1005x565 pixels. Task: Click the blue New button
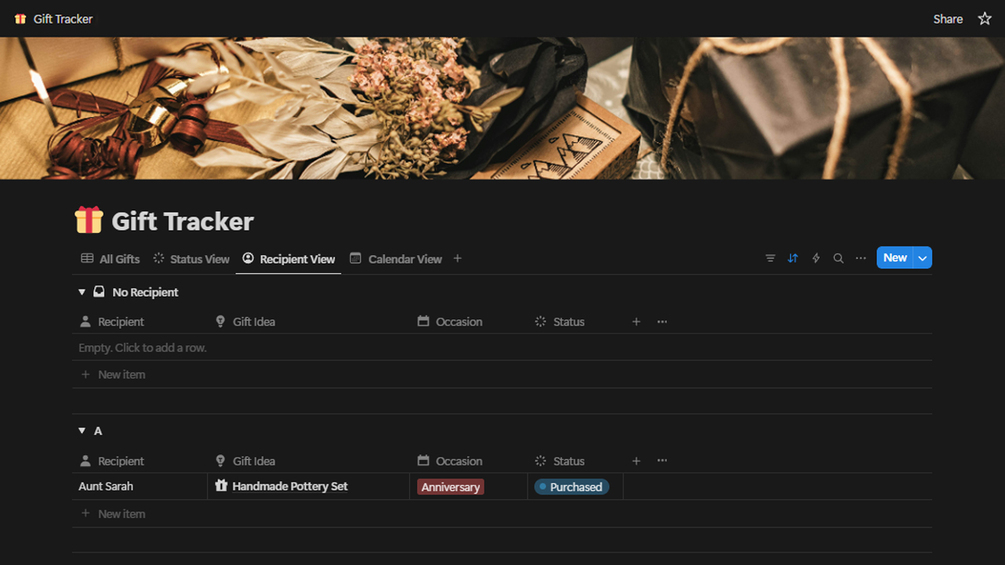(x=895, y=258)
